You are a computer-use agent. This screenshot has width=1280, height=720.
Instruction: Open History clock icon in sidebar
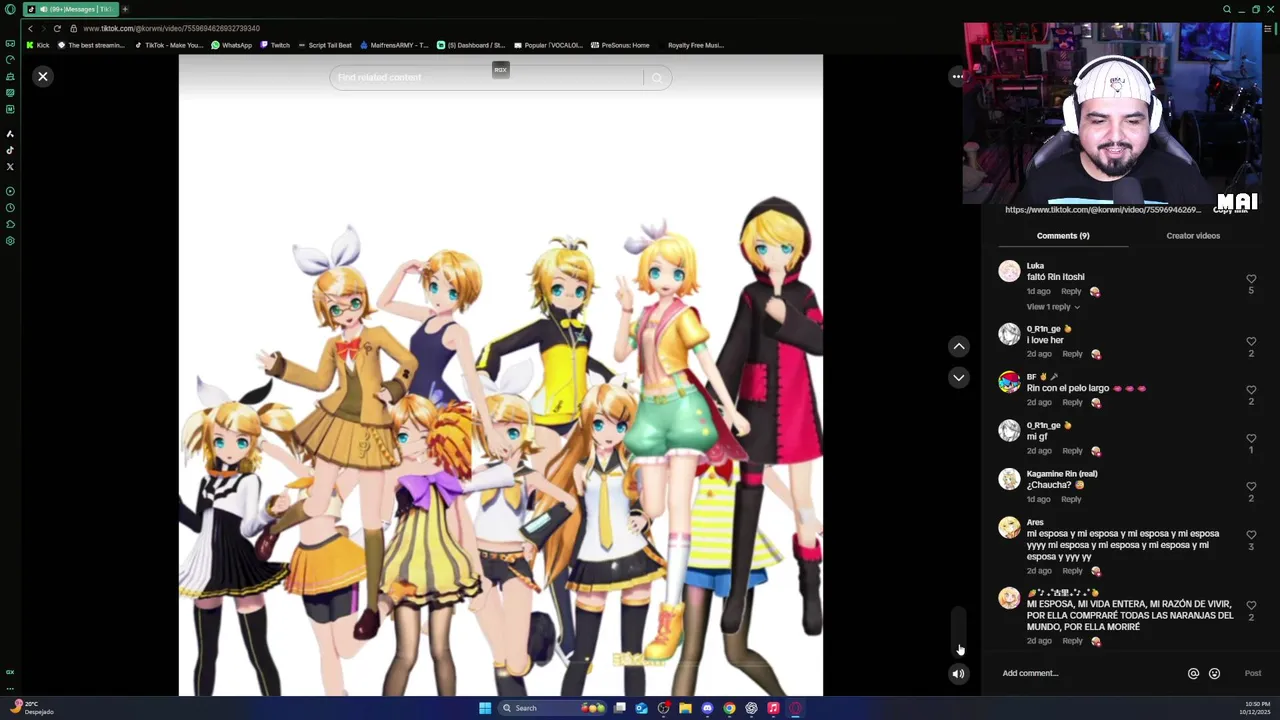click(x=10, y=208)
